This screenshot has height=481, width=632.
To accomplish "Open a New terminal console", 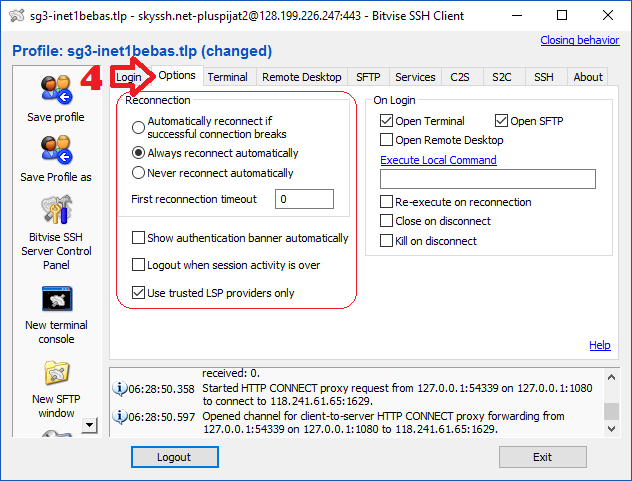I will (57, 299).
